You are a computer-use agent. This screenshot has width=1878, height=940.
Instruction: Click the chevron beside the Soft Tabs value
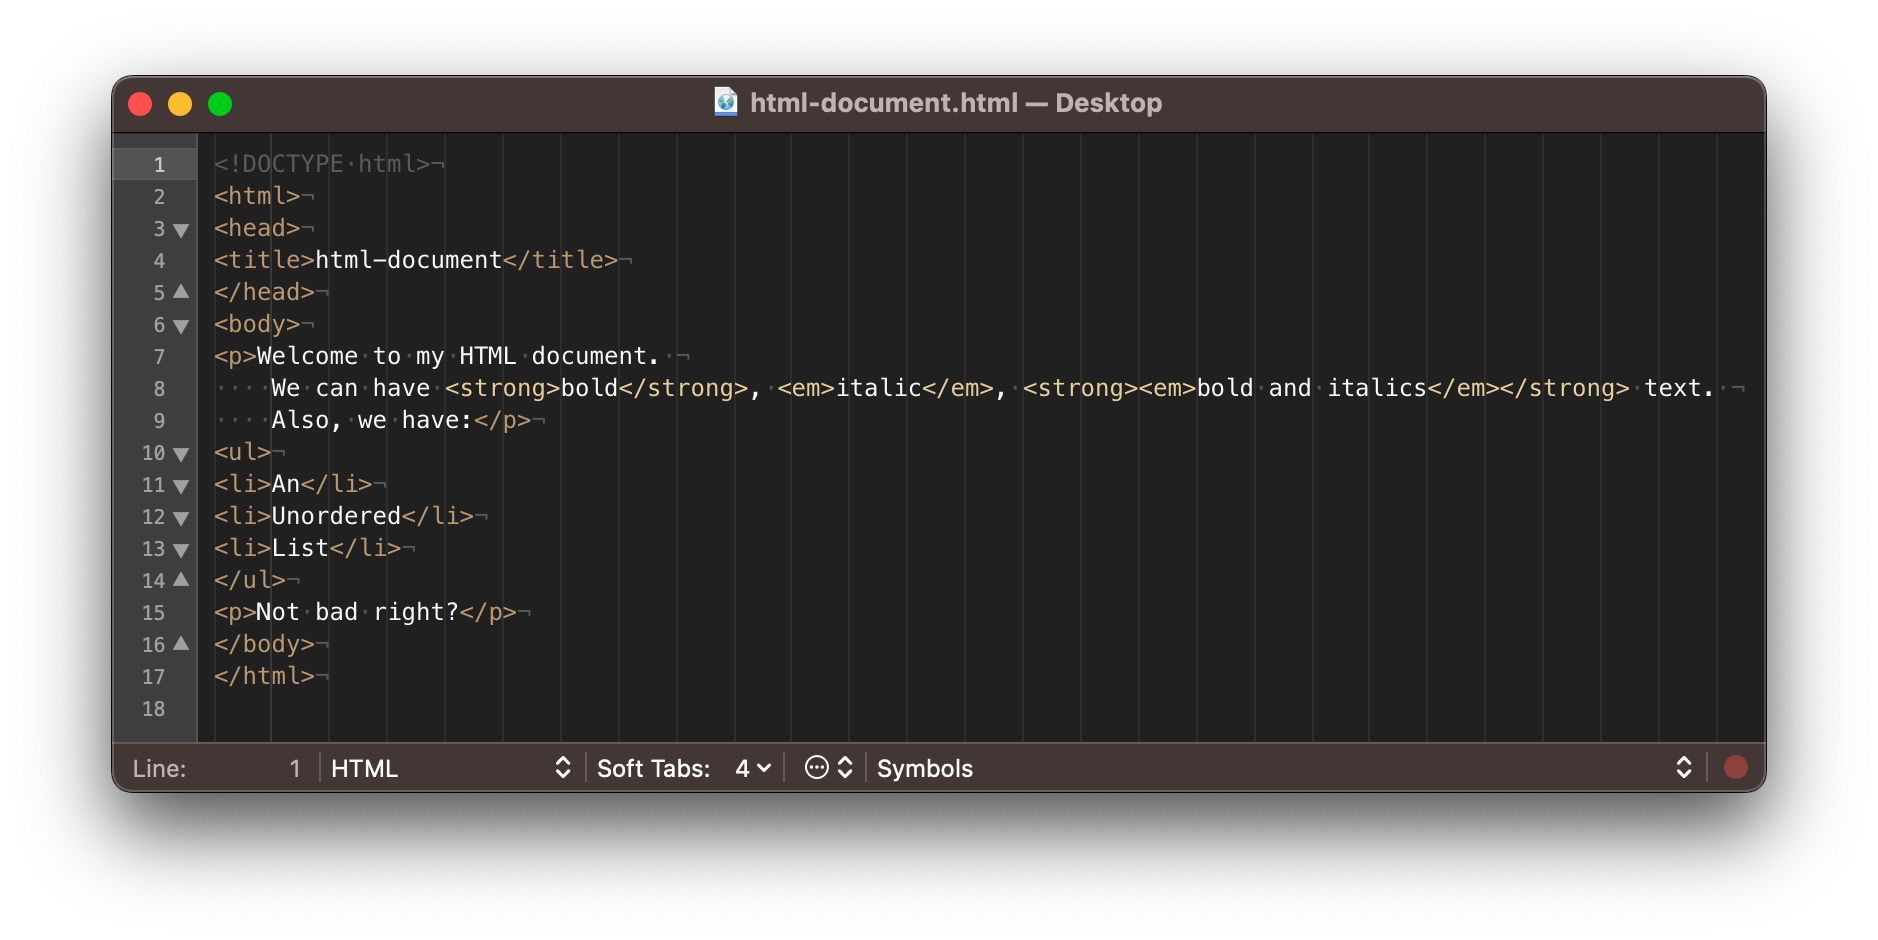click(x=763, y=768)
